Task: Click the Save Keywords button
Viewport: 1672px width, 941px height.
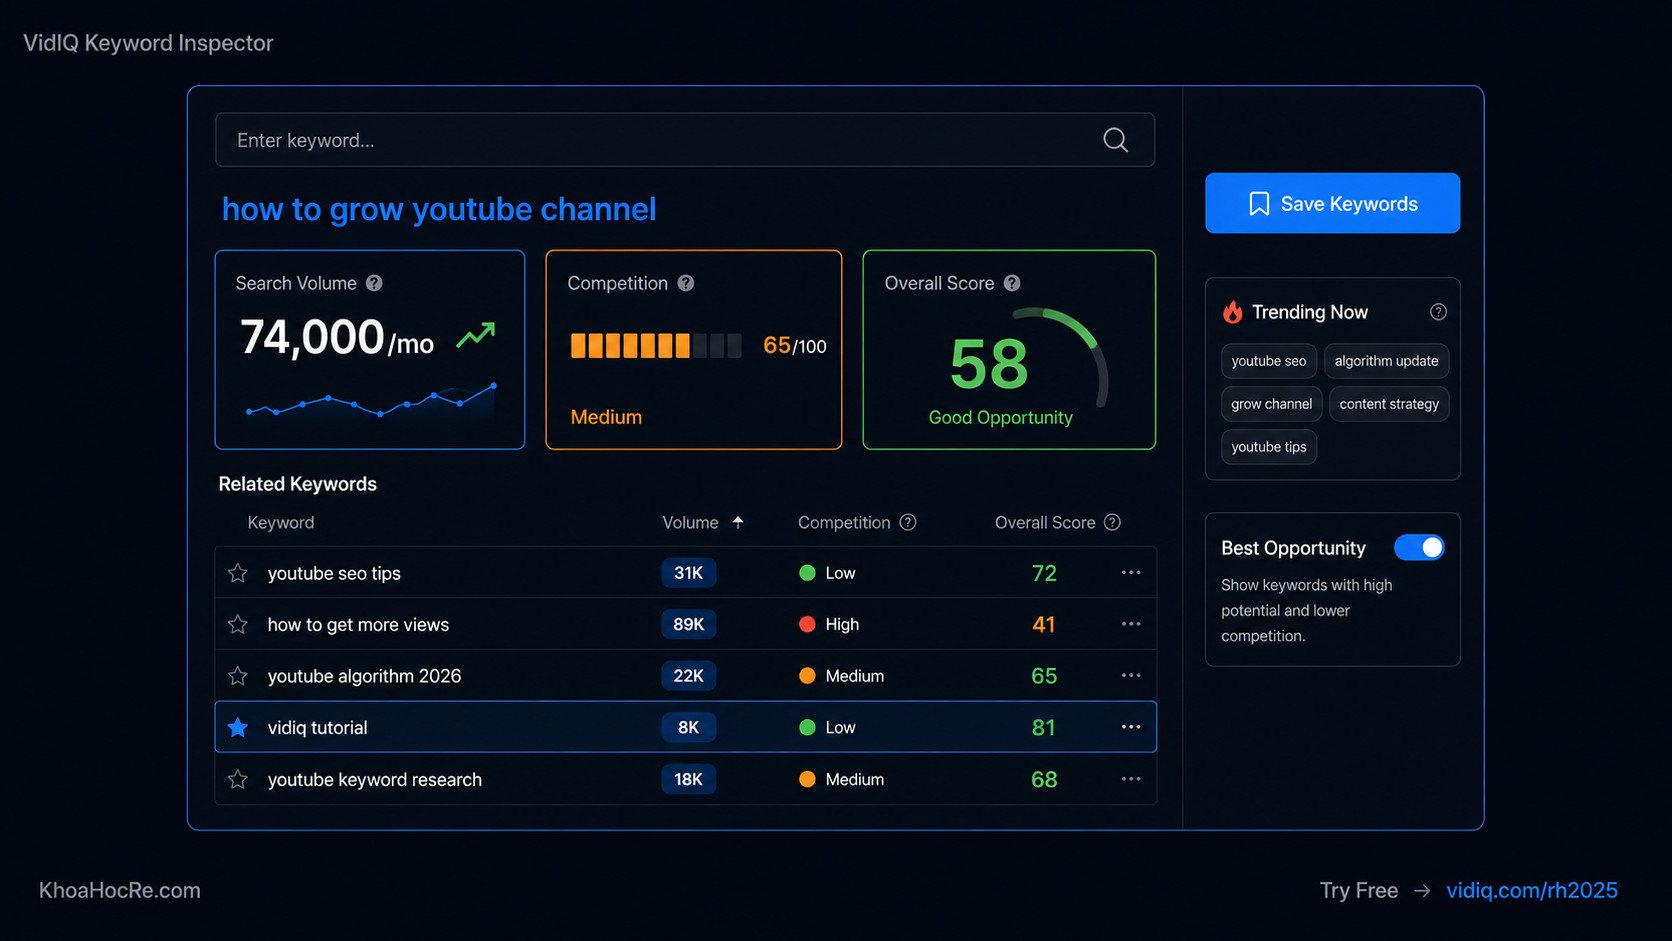Action: 1332,203
